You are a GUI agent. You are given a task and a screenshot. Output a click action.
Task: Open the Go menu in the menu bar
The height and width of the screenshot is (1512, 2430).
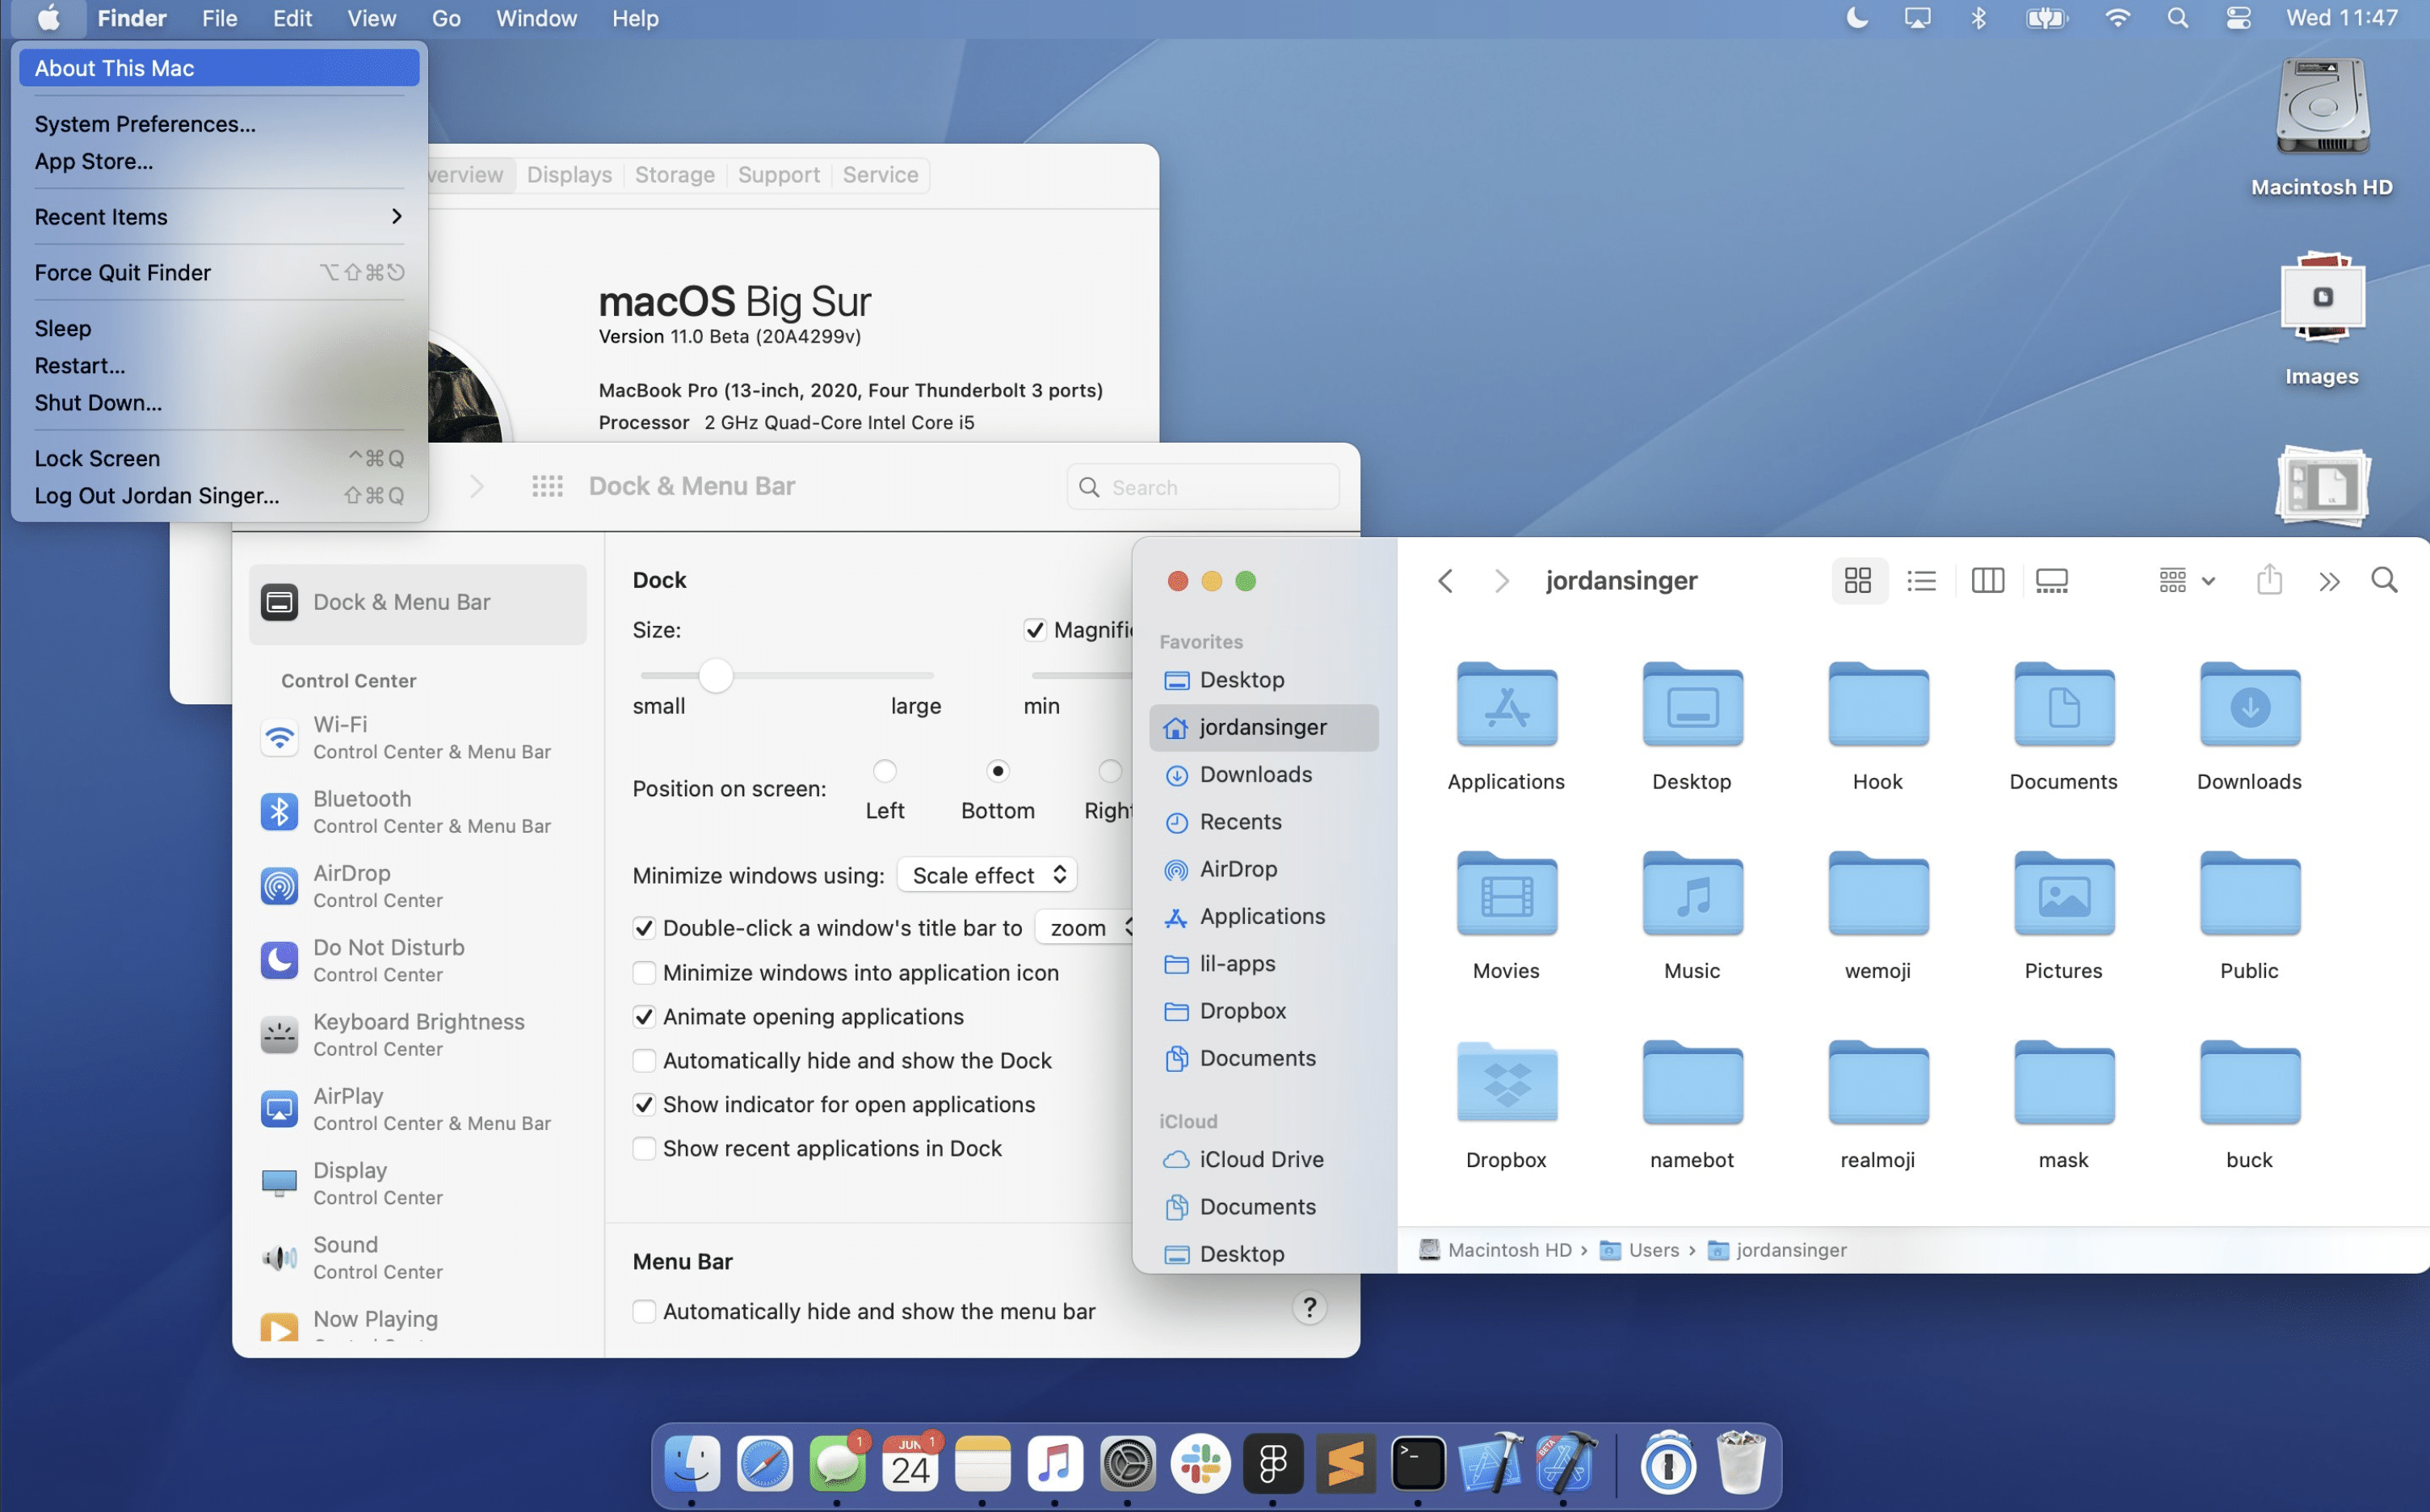click(446, 18)
